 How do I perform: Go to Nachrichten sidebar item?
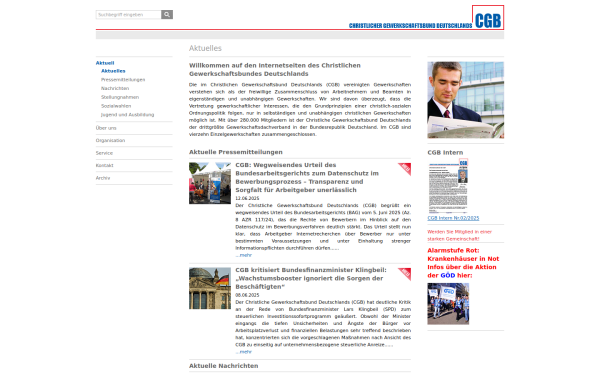tap(115, 88)
